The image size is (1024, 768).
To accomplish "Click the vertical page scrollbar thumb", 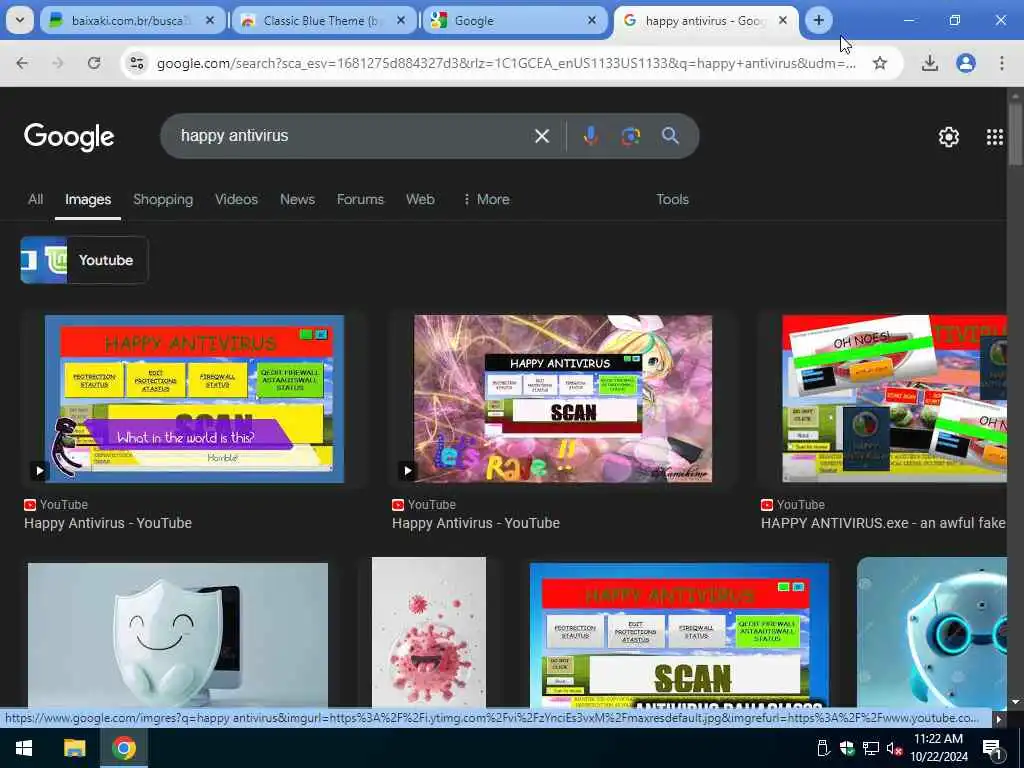I will (1015, 133).
